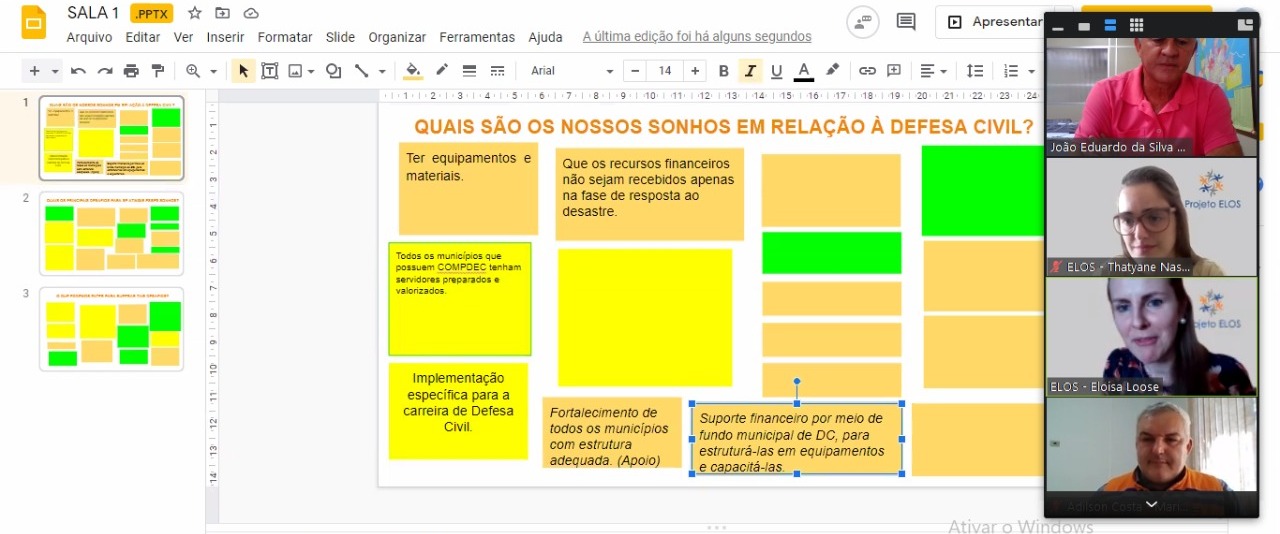Click the pencil border color icon
Screen dimensions: 1280x534
(441, 71)
